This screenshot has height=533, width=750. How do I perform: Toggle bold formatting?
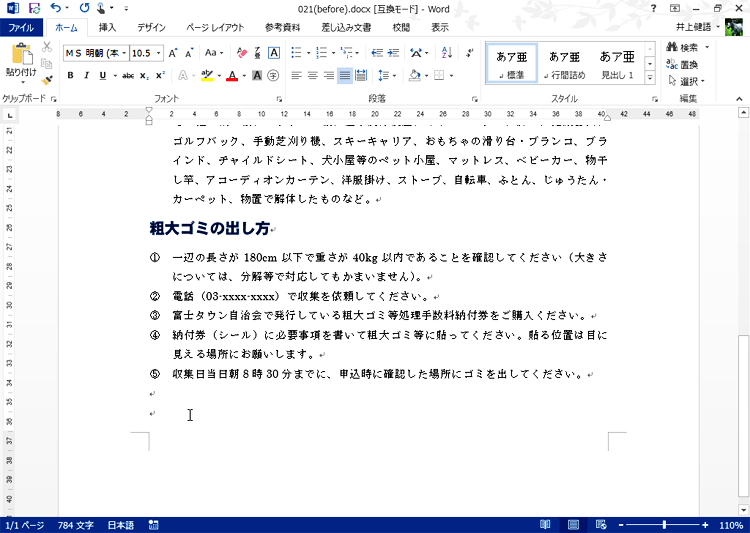pyautogui.click(x=70, y=76)
